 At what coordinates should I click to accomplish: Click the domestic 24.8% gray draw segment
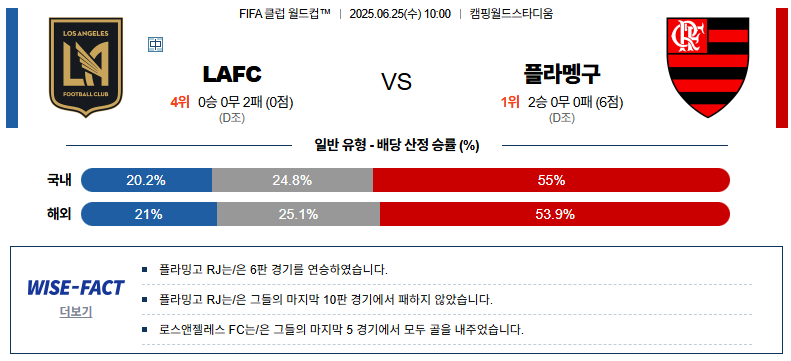click(292, 180)
